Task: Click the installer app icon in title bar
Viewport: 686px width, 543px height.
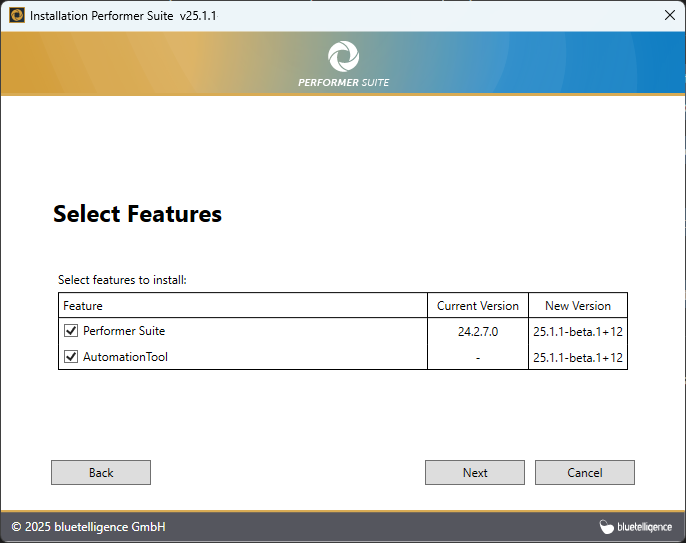Action: click(x=17, y=15)
